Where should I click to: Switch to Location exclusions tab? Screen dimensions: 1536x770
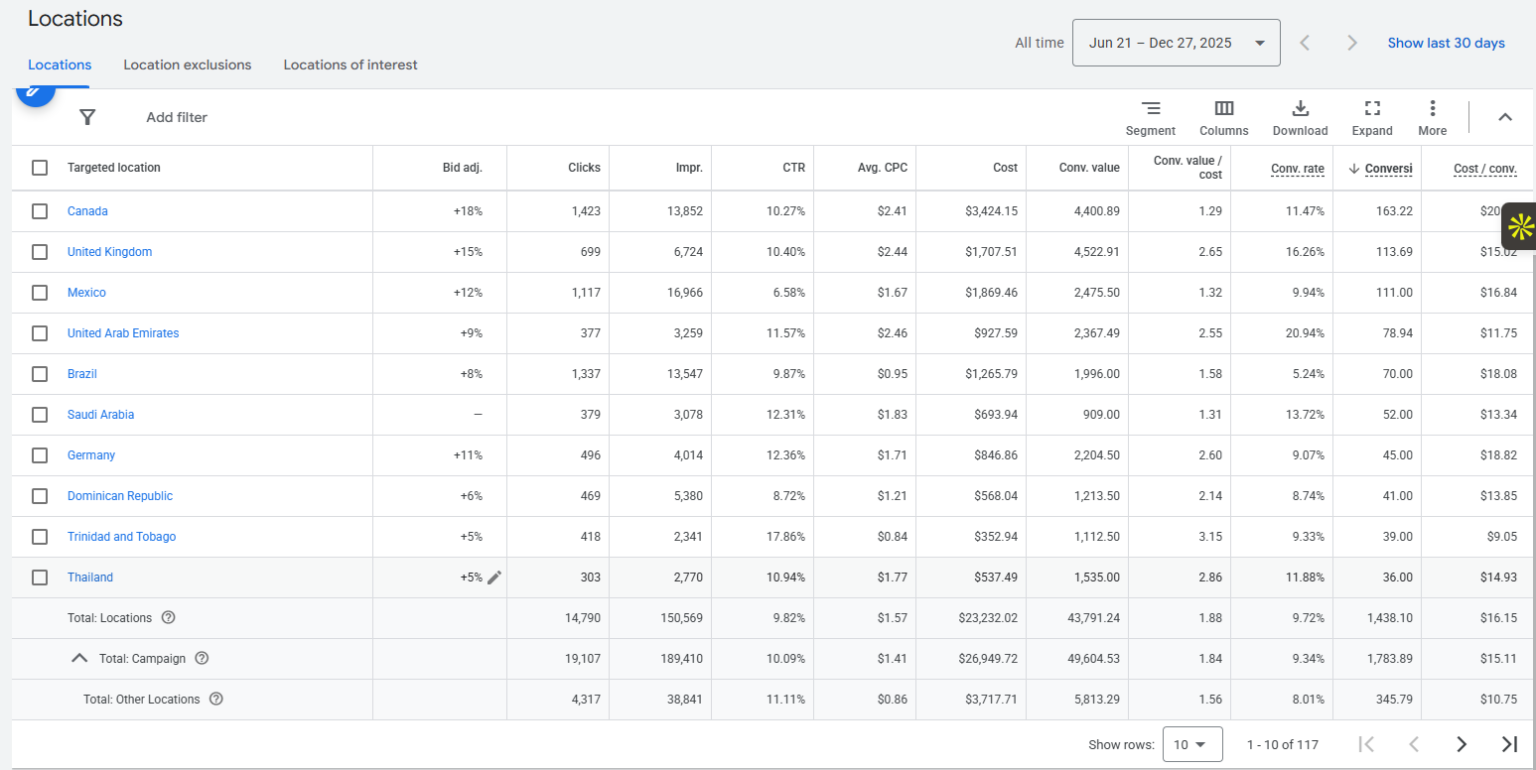point(187,65)
